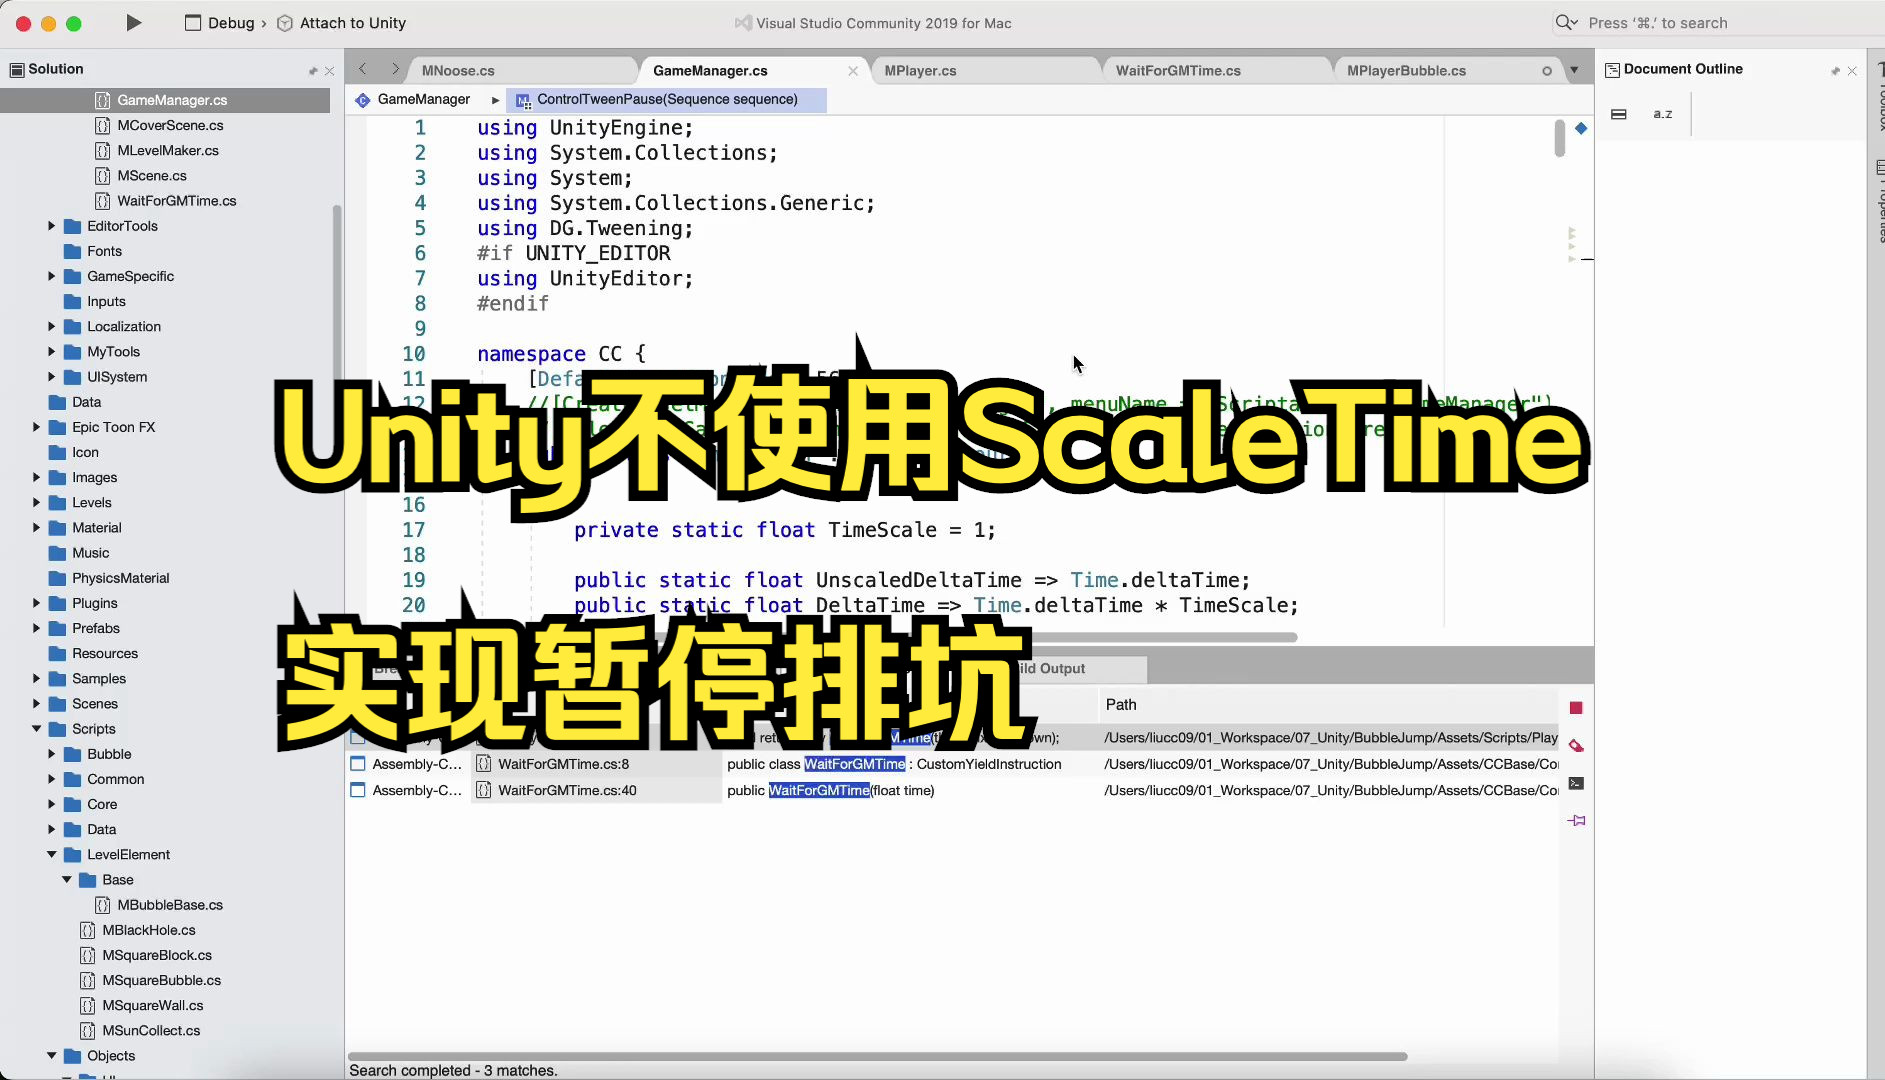Pin the Document Outline panel
This screenshot has width=1885, height=1080.
(x=1835, y=71)
